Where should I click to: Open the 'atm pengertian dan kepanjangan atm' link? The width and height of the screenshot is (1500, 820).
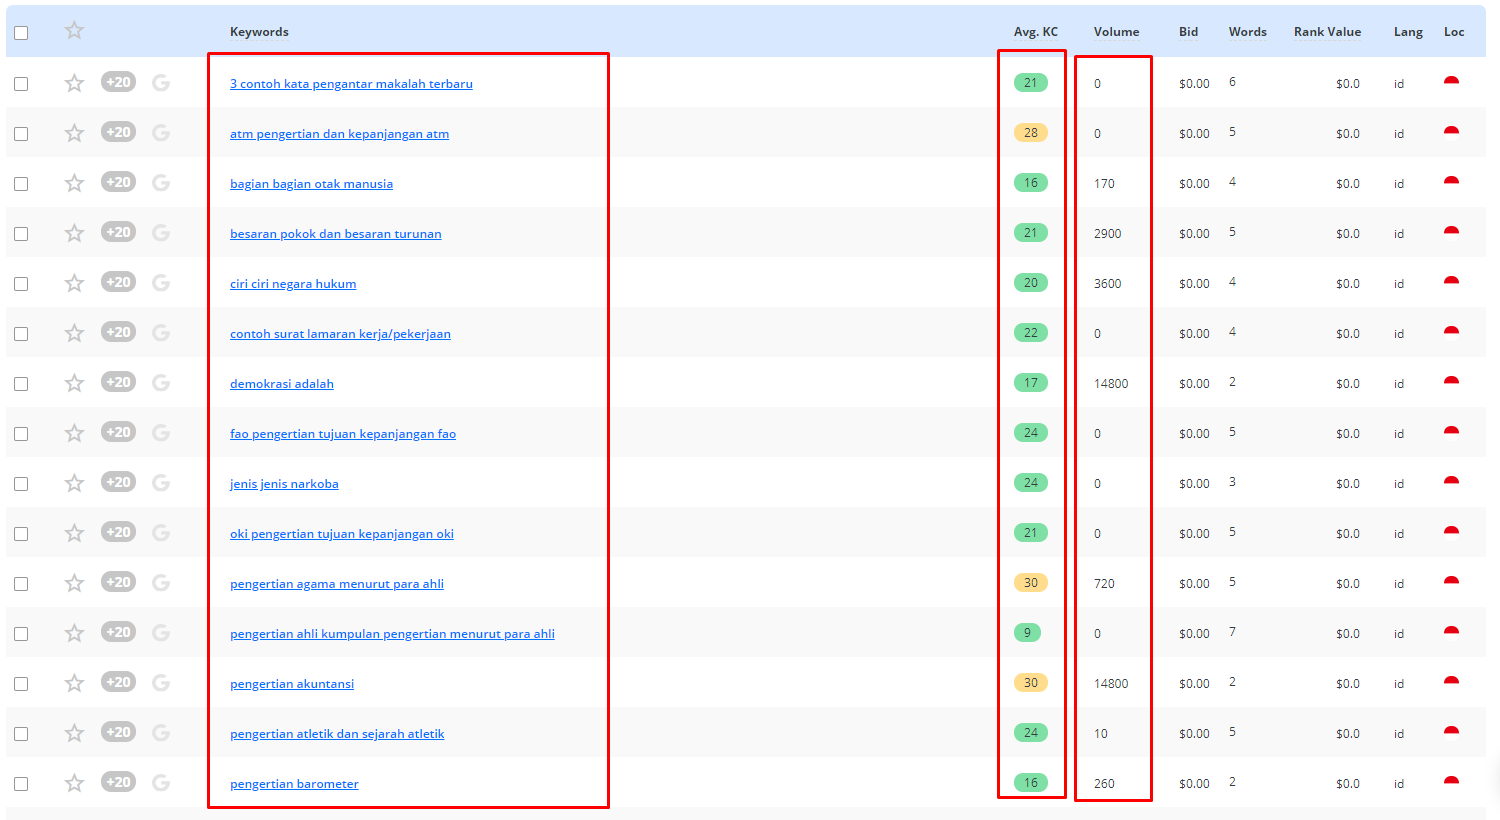coord(339,134)
